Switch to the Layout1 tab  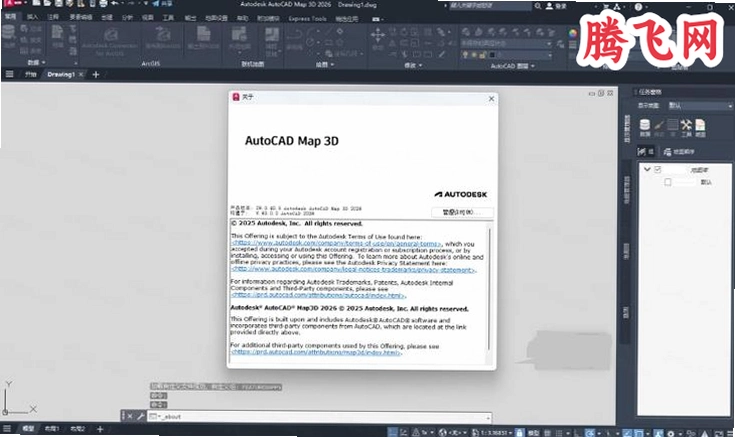click(52, 429)
